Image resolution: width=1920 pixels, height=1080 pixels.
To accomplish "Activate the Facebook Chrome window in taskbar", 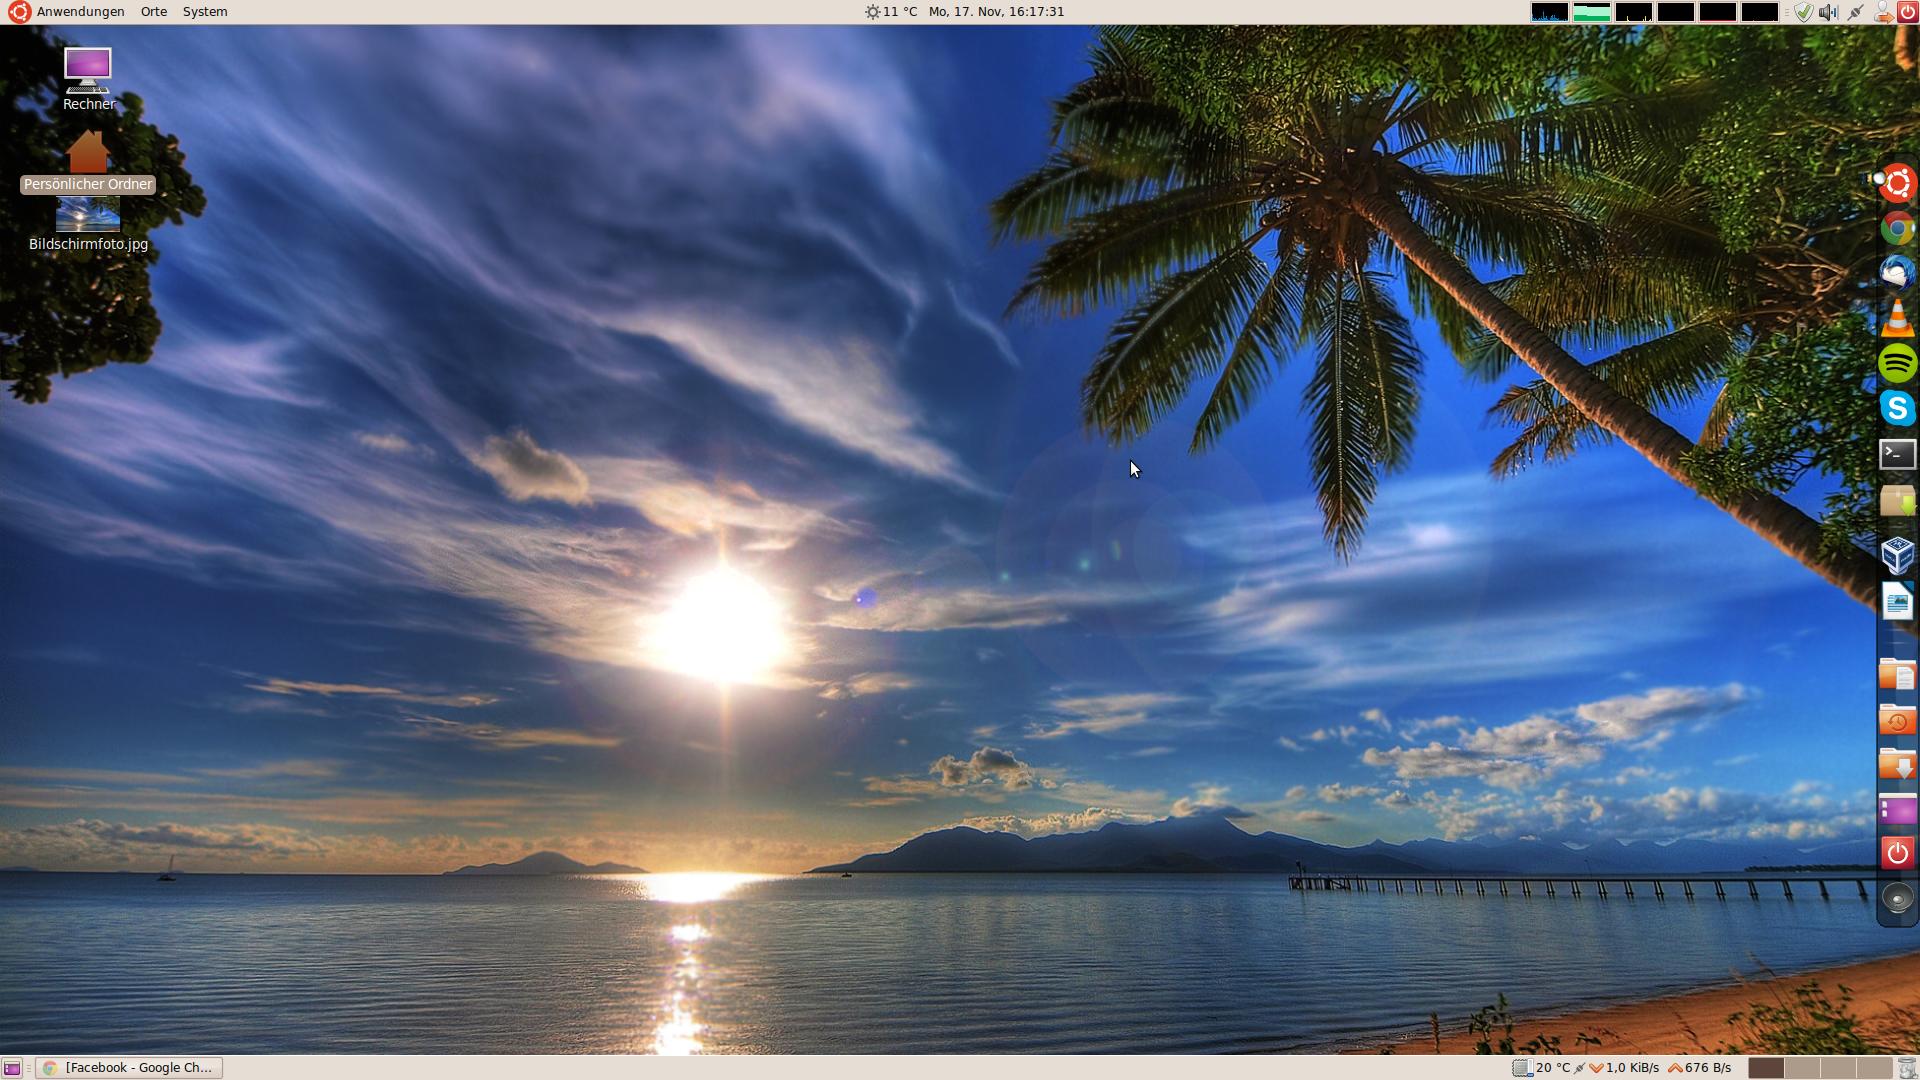I will pyautogui.click(x=131, y=1068).
